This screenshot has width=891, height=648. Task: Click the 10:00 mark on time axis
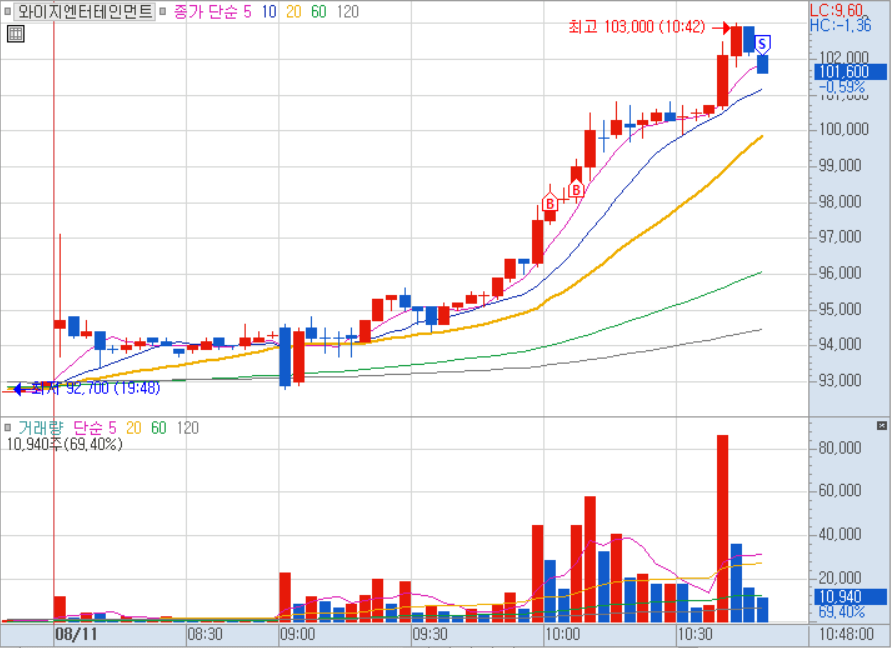[562, 634]
